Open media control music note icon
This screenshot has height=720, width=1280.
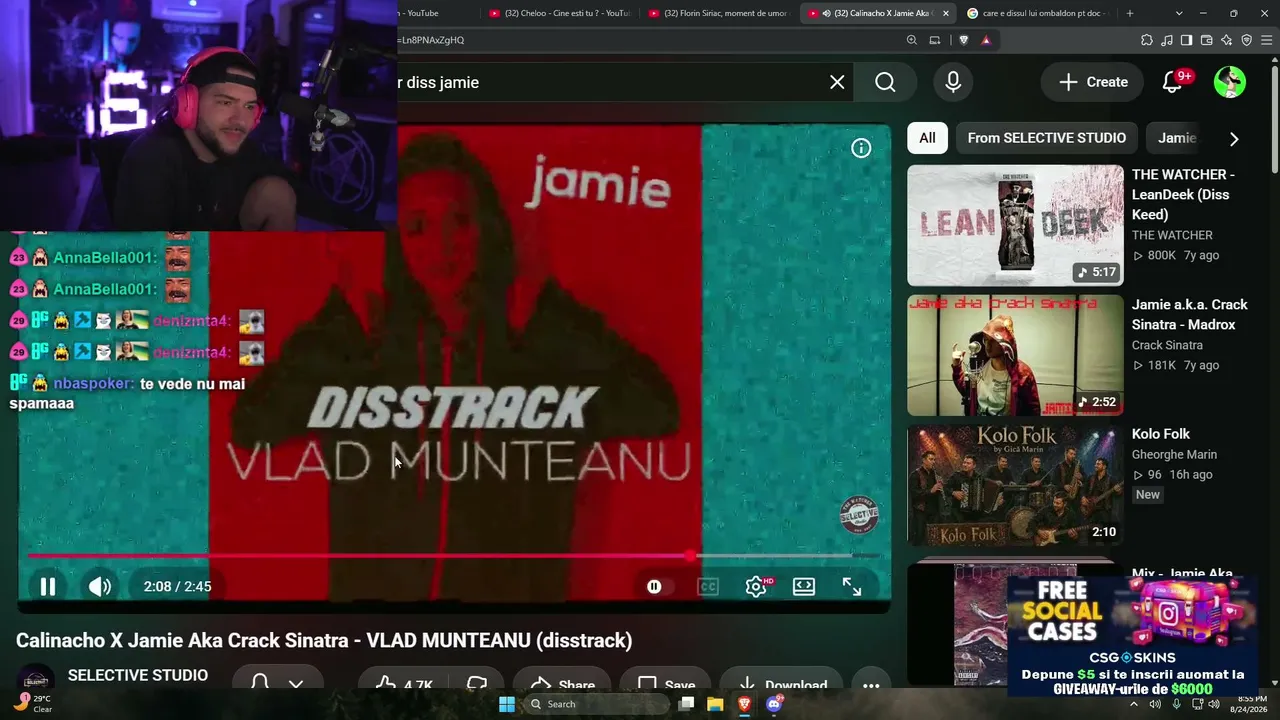click(x=1167, y=40)
